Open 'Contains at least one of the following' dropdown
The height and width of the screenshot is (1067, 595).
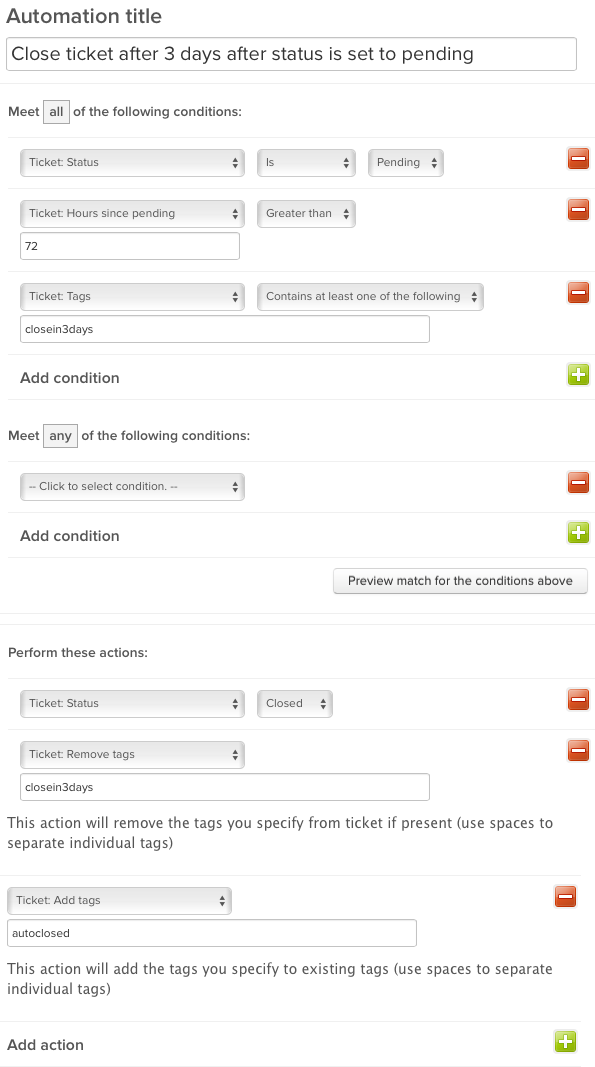click(370, 297)
